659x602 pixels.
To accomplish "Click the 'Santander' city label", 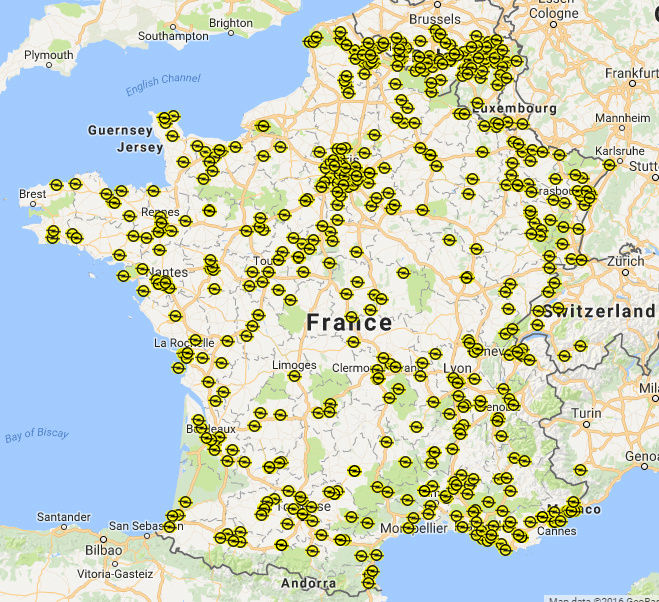I will (x=64, y=517).
